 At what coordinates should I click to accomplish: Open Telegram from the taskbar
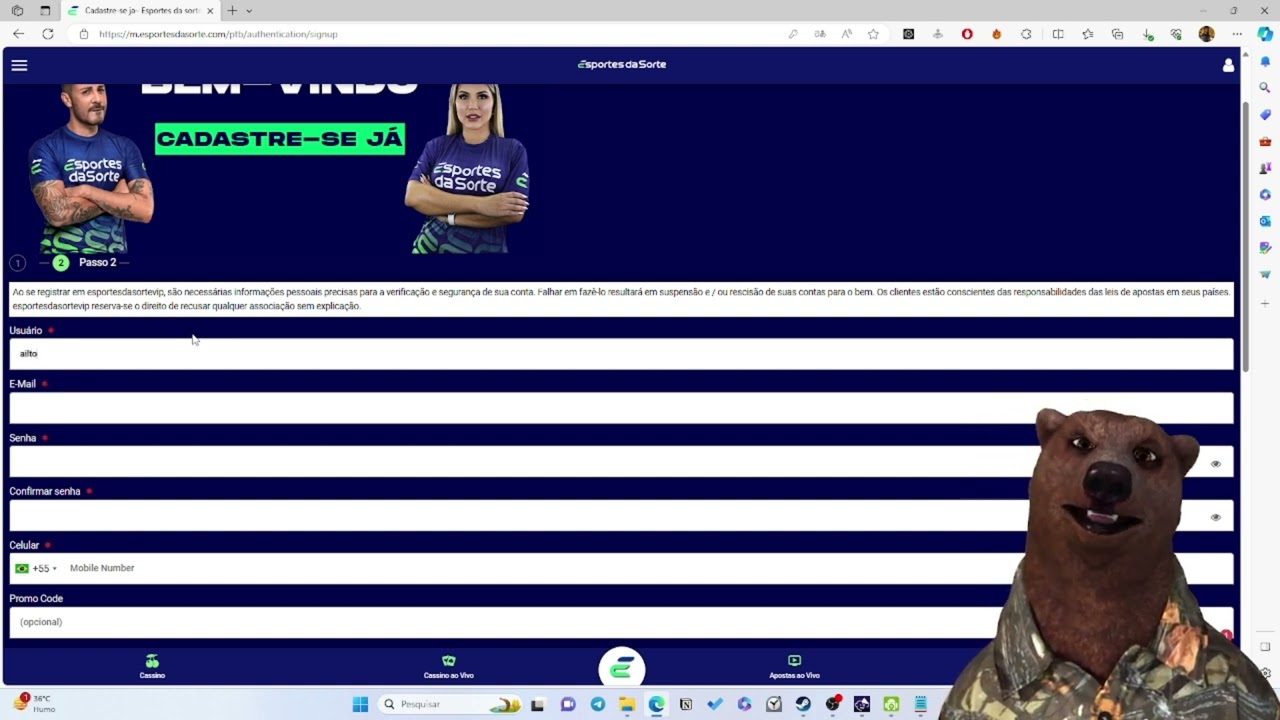(x=597, y=704)
